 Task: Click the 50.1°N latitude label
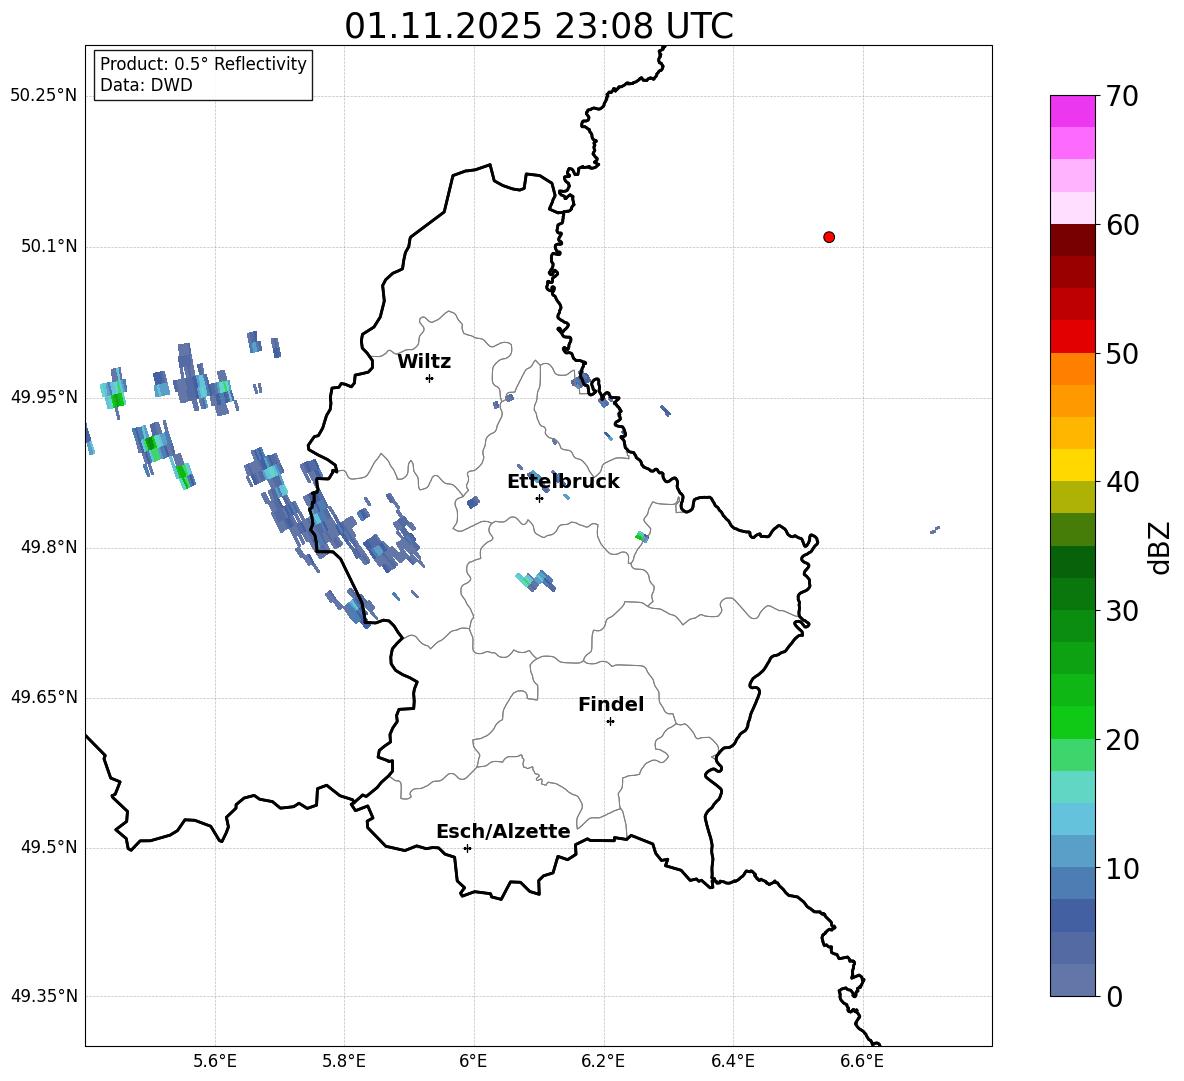point(49,246)
